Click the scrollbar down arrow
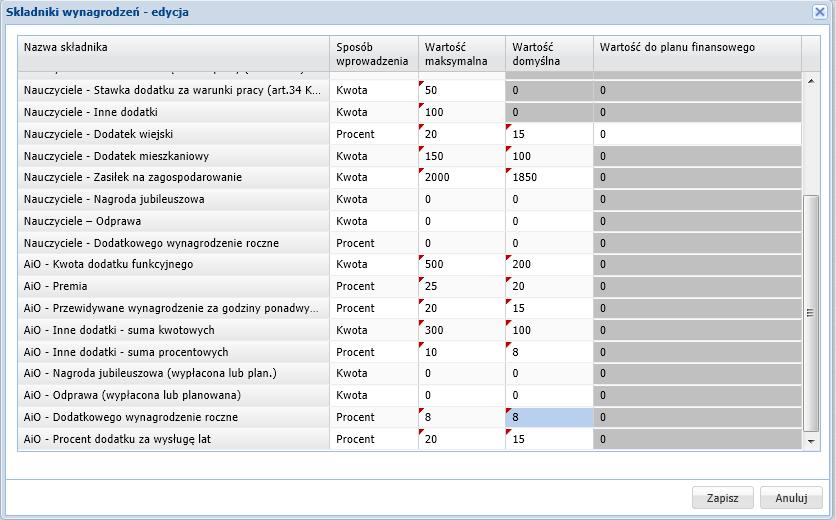 coord(811,442)
